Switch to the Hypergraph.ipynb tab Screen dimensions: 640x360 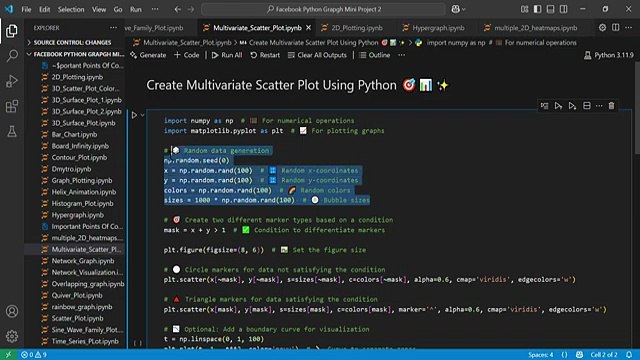[438, 28]
